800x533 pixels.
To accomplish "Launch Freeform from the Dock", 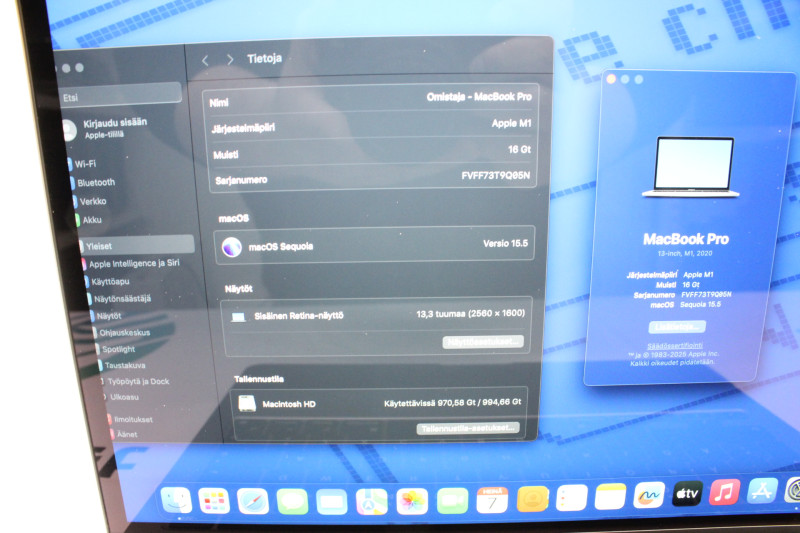I will tap(649, 495).
